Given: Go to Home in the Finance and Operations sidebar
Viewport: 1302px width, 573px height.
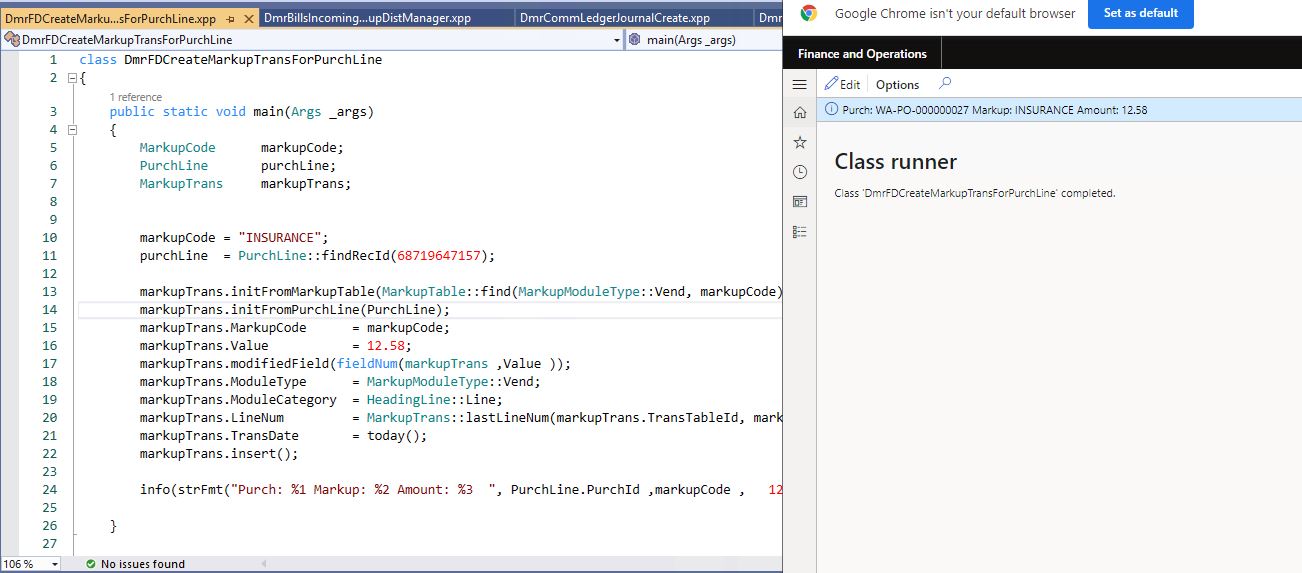Looking at the screenshot, I should 799,113.
